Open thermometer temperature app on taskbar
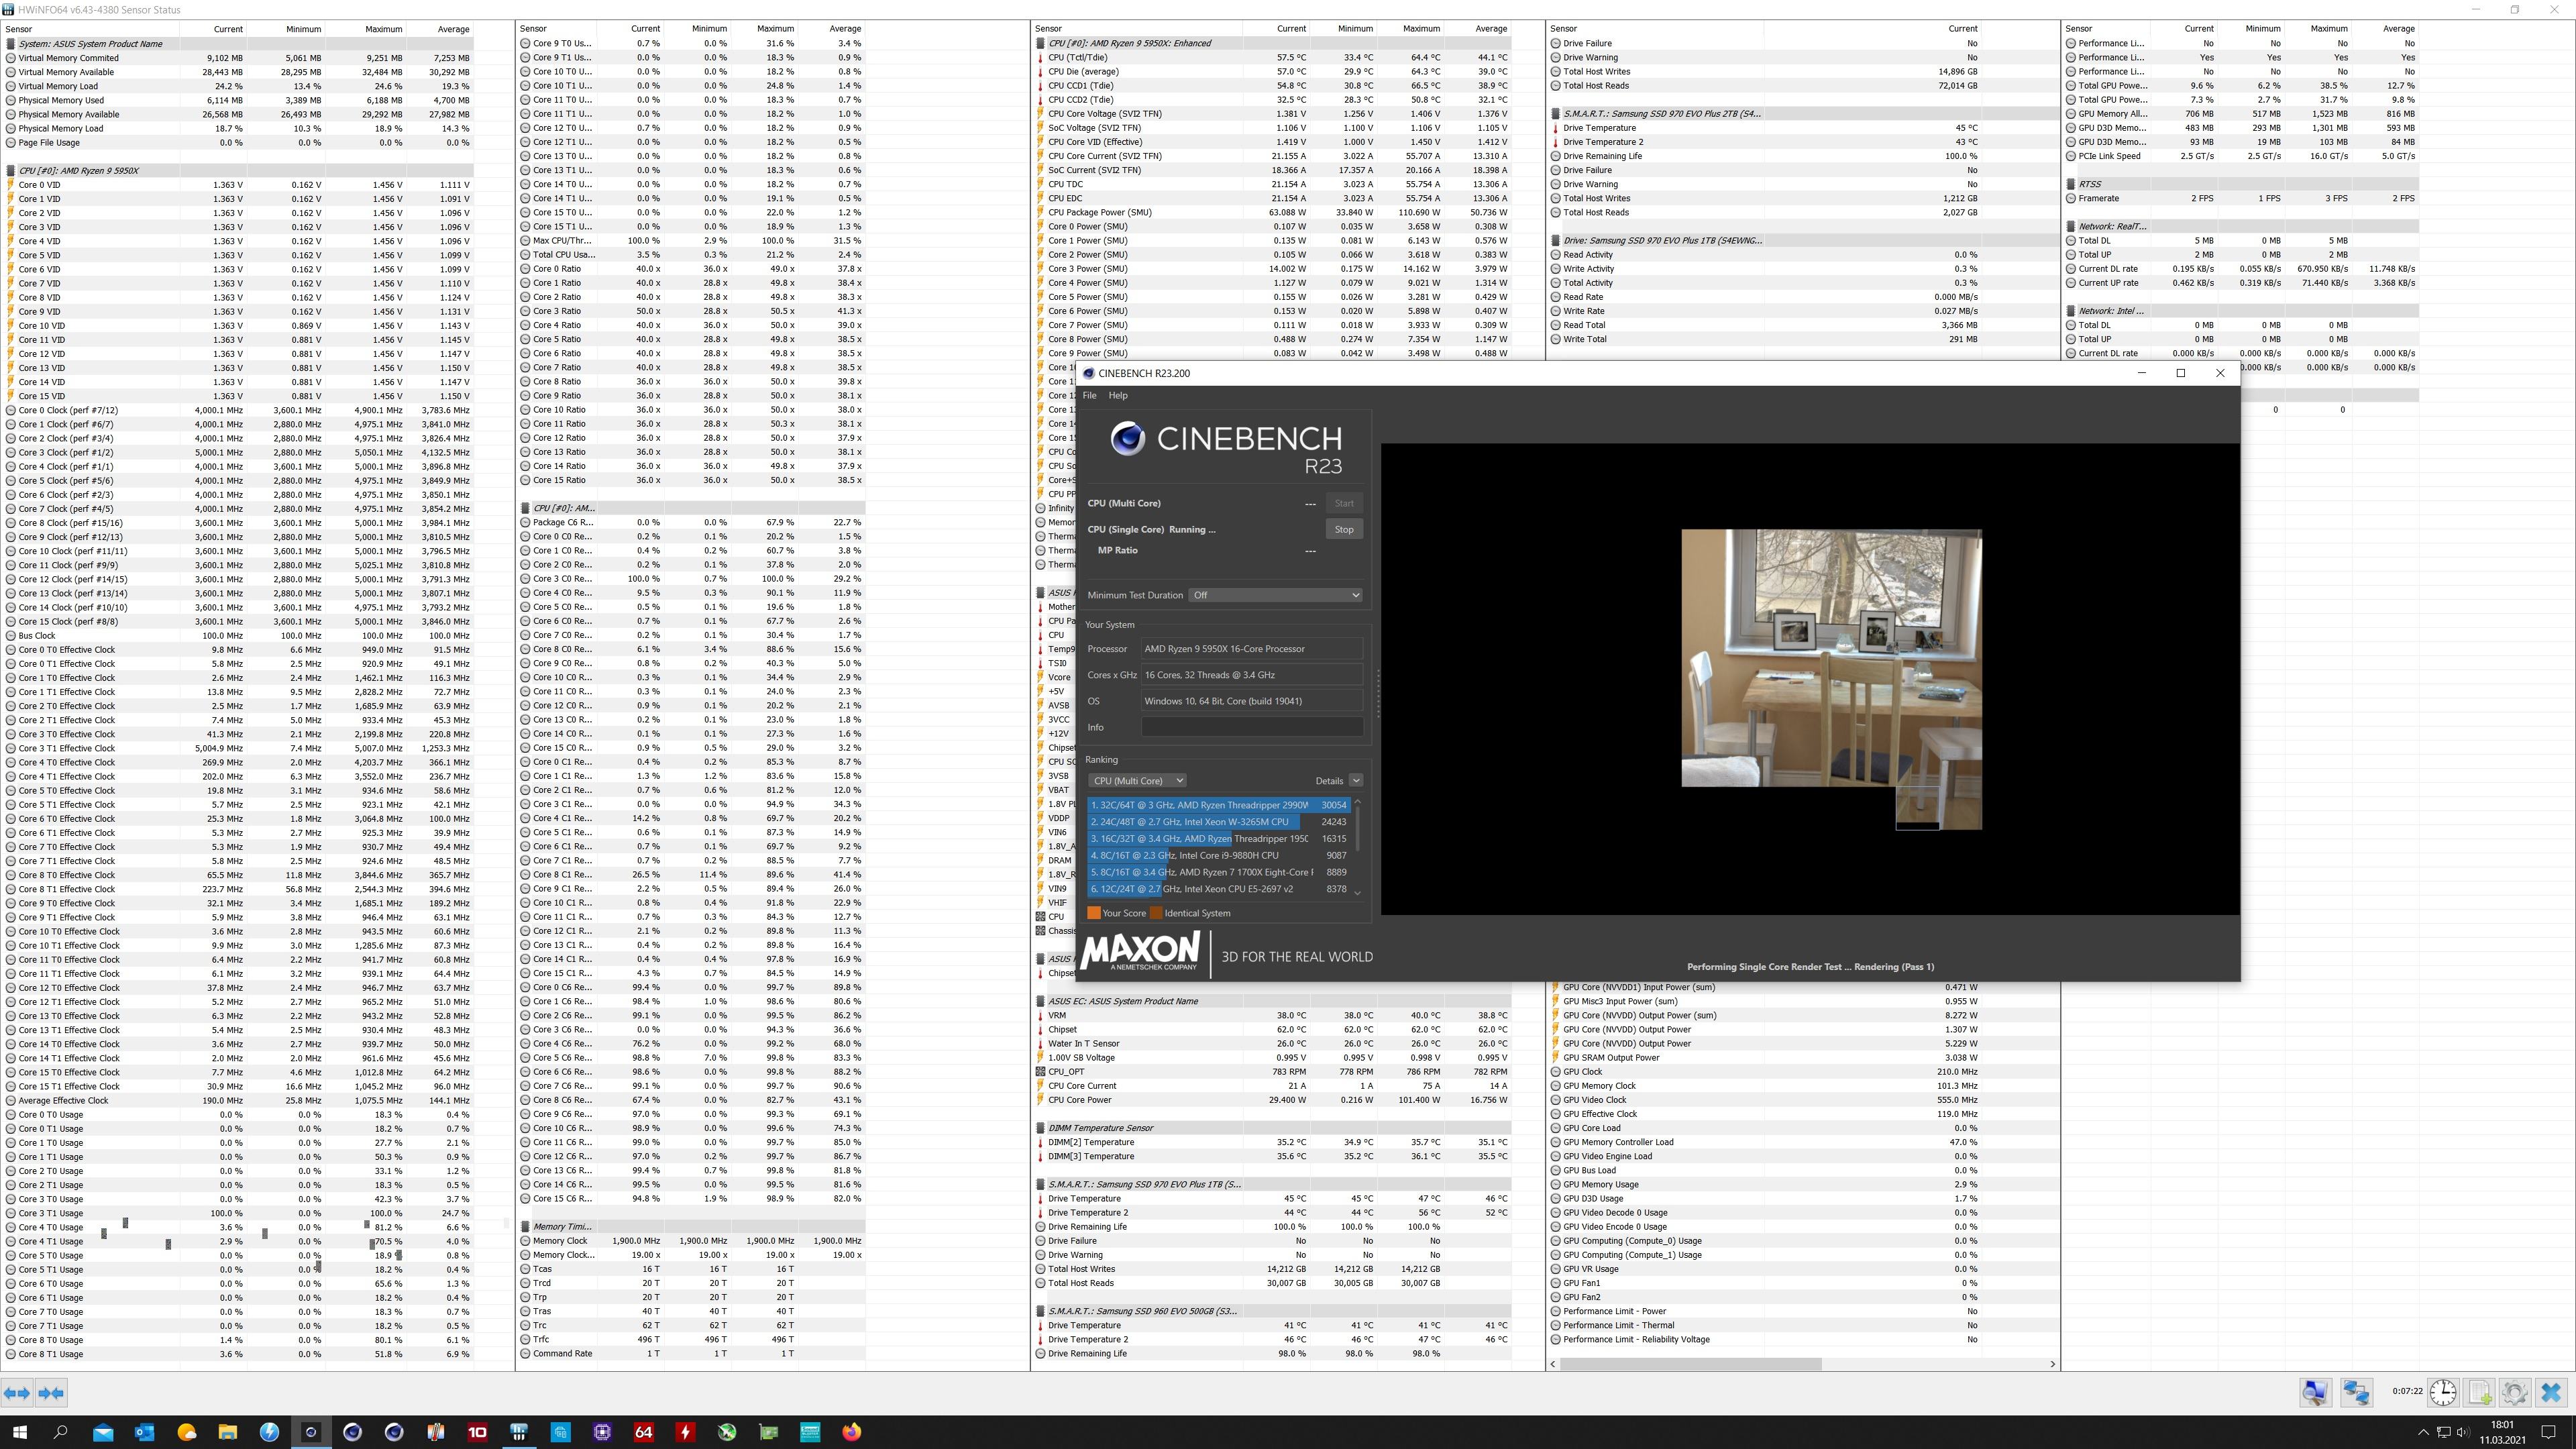Image resolution: width=2576 pixels, height=1449 pixels. tap(435, 1432)
